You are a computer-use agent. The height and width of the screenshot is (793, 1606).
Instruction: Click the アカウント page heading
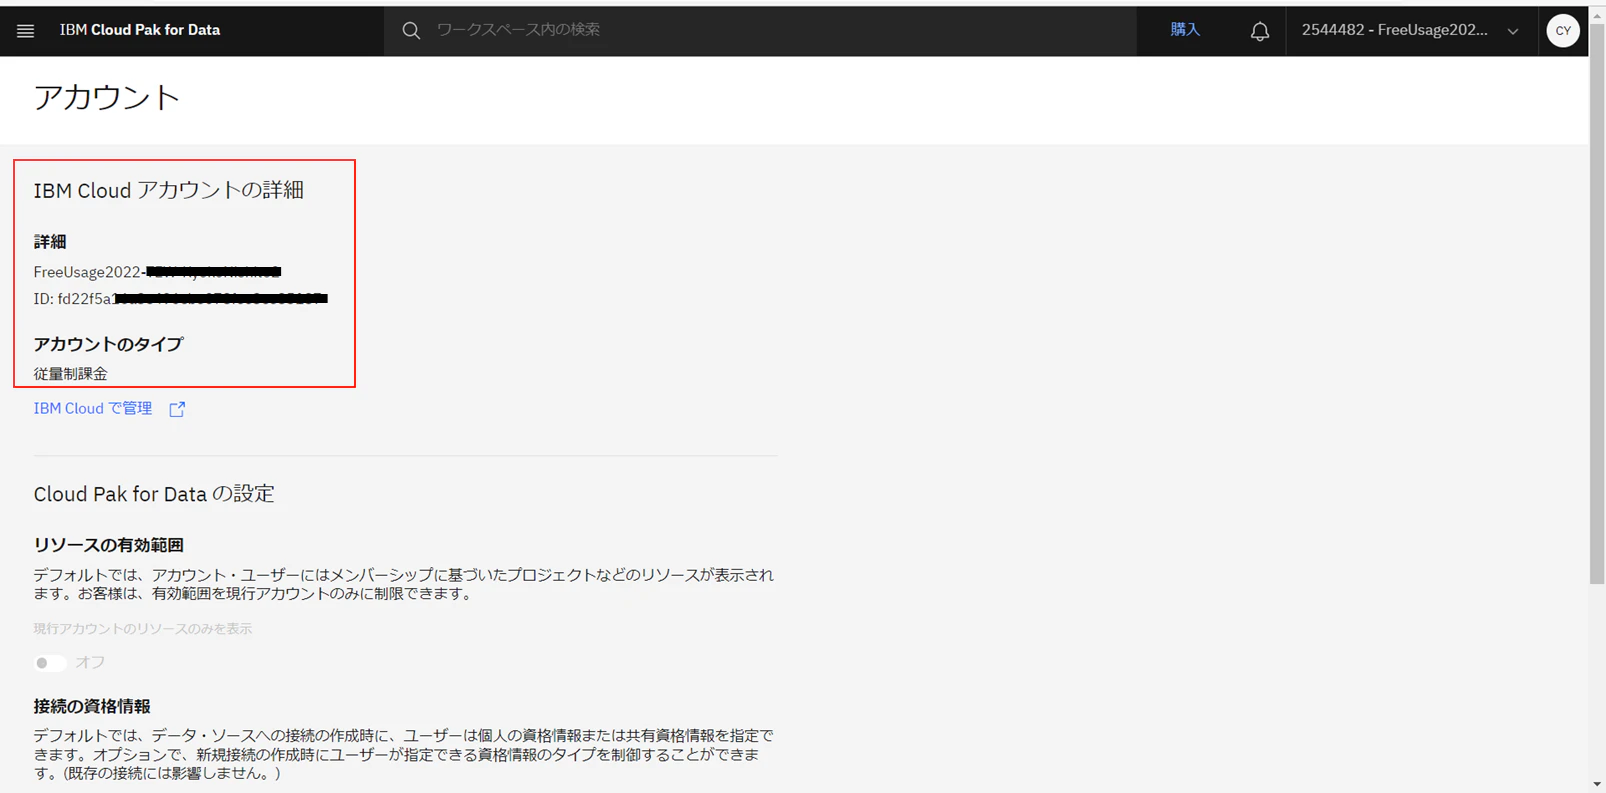point(107,97)
